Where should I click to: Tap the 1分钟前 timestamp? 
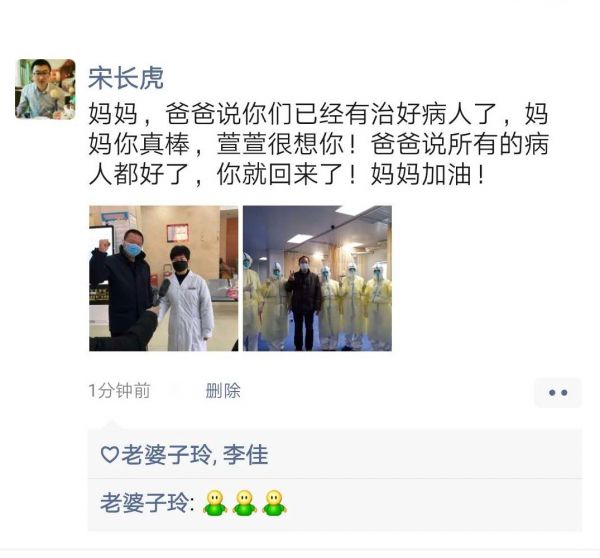pos(119,391)
